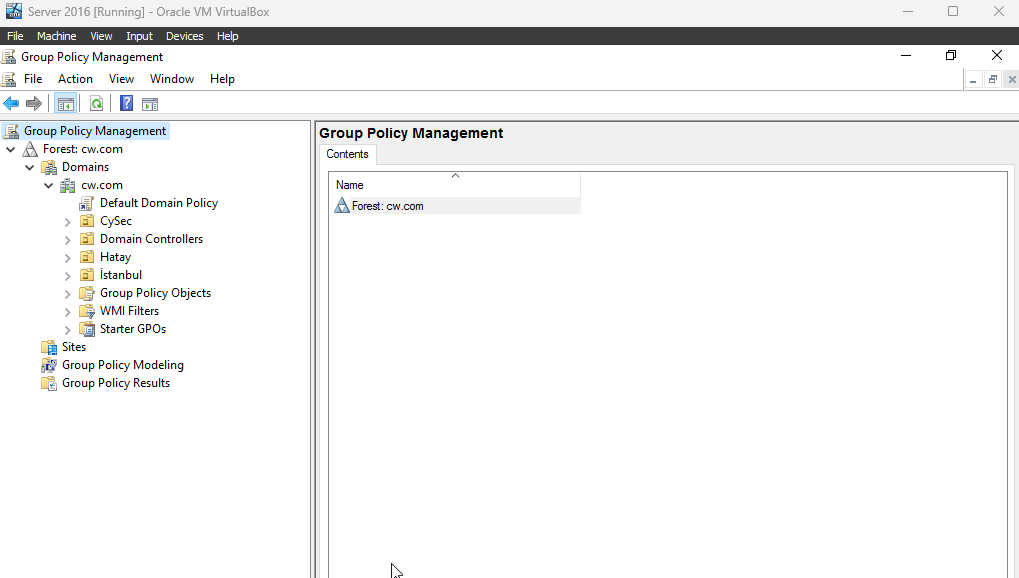
Task: Expand the Group Policy Objects container
Action: 68,294
